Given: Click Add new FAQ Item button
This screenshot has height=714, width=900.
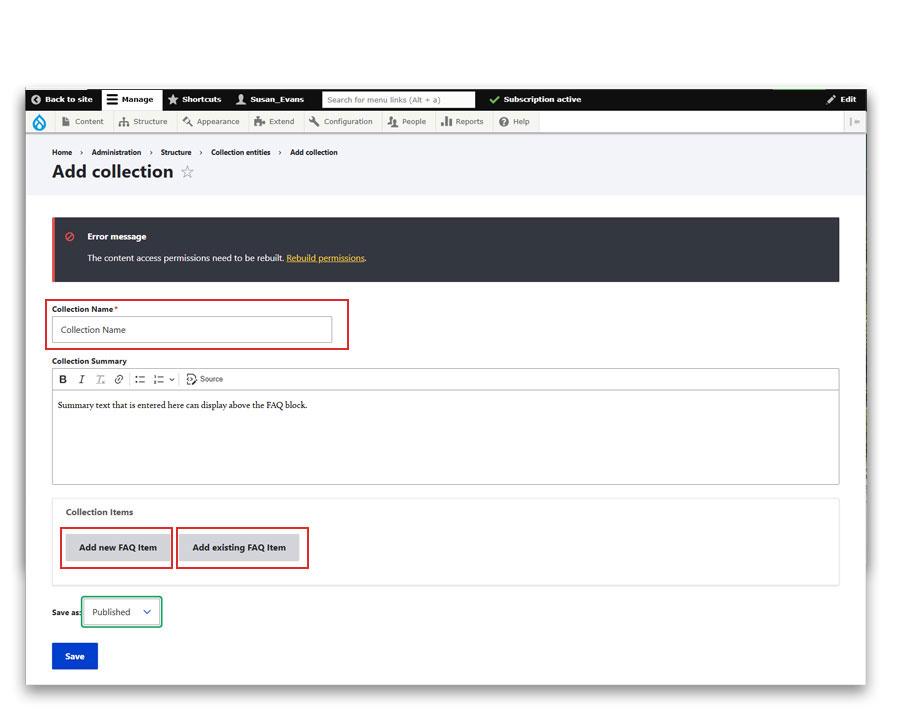Looking at the screenshot, I should click(118, 548).
